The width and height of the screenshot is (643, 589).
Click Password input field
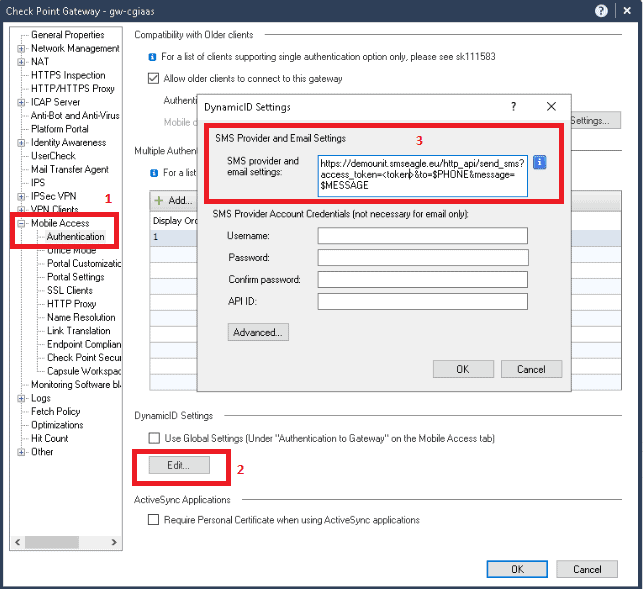422,258
